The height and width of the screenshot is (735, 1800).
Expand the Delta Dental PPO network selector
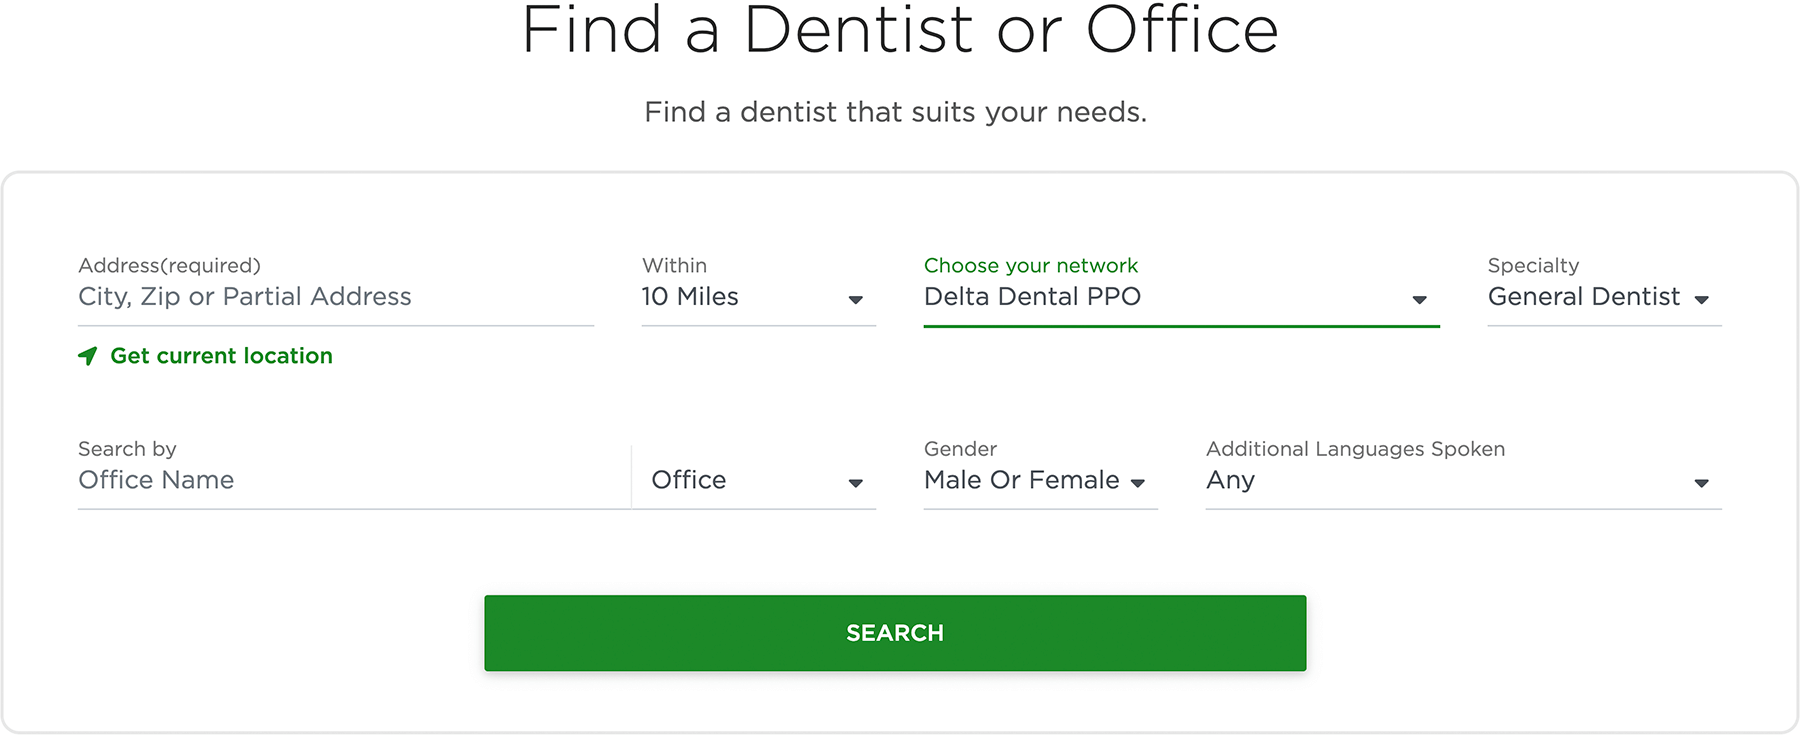click(x=1181, y=297)
